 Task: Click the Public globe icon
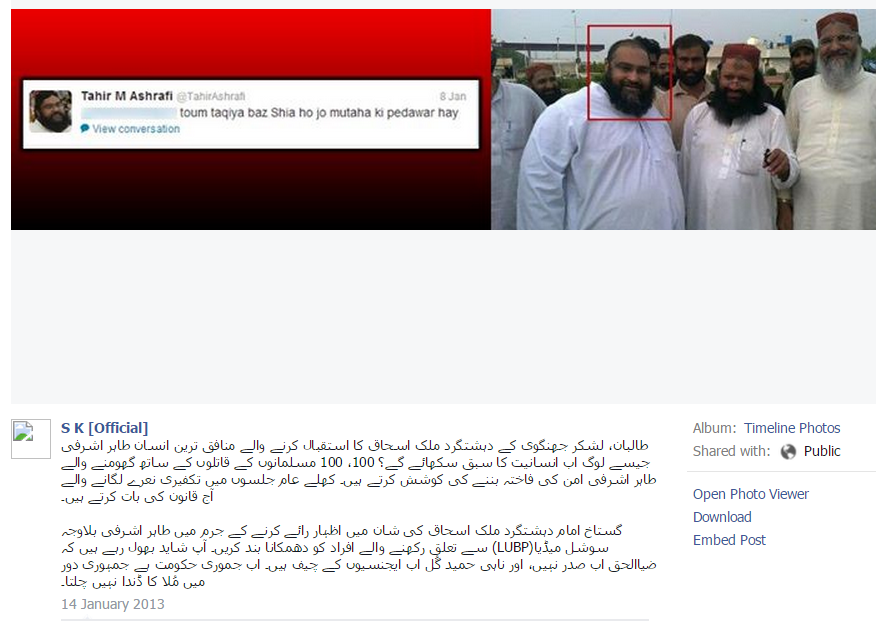point(788,451)
